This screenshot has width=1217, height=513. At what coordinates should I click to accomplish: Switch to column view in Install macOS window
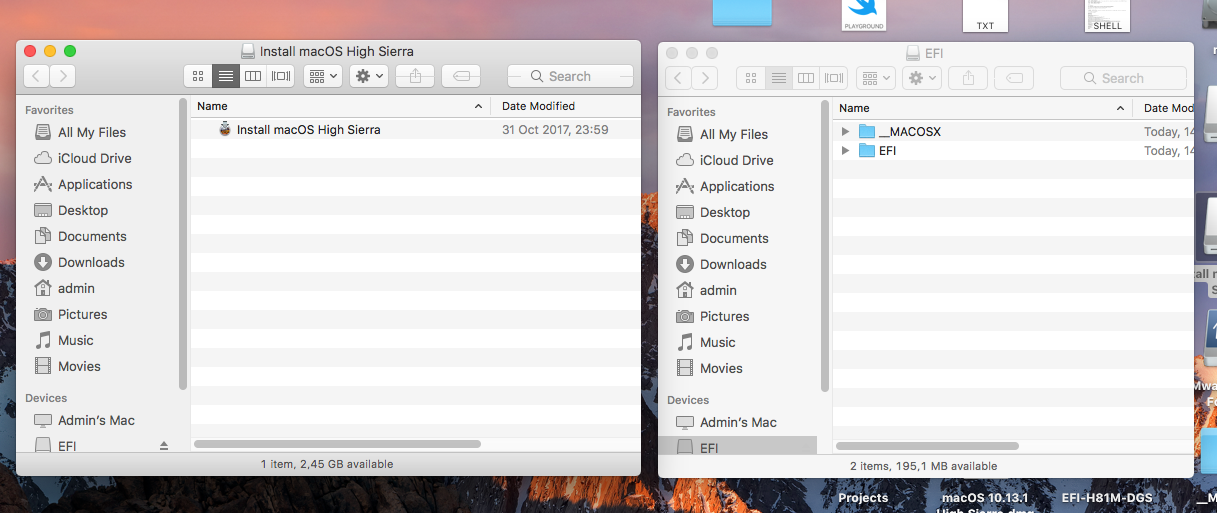click(253, 76)
